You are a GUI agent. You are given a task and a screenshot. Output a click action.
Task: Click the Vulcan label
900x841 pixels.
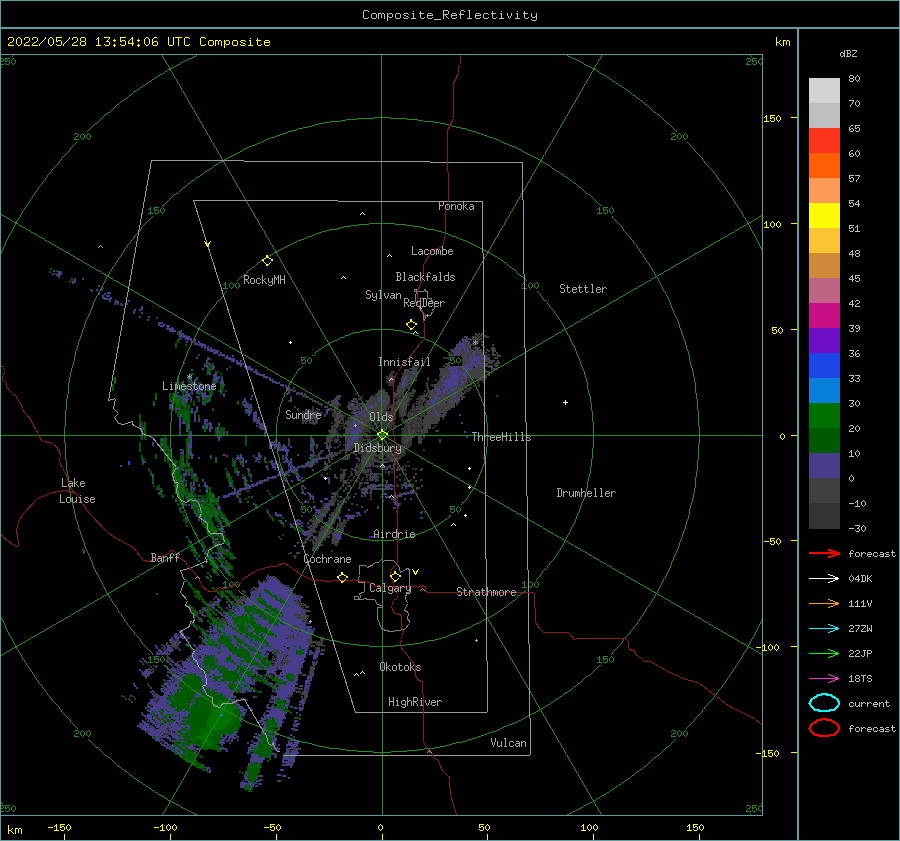click(x=508, y=743)
